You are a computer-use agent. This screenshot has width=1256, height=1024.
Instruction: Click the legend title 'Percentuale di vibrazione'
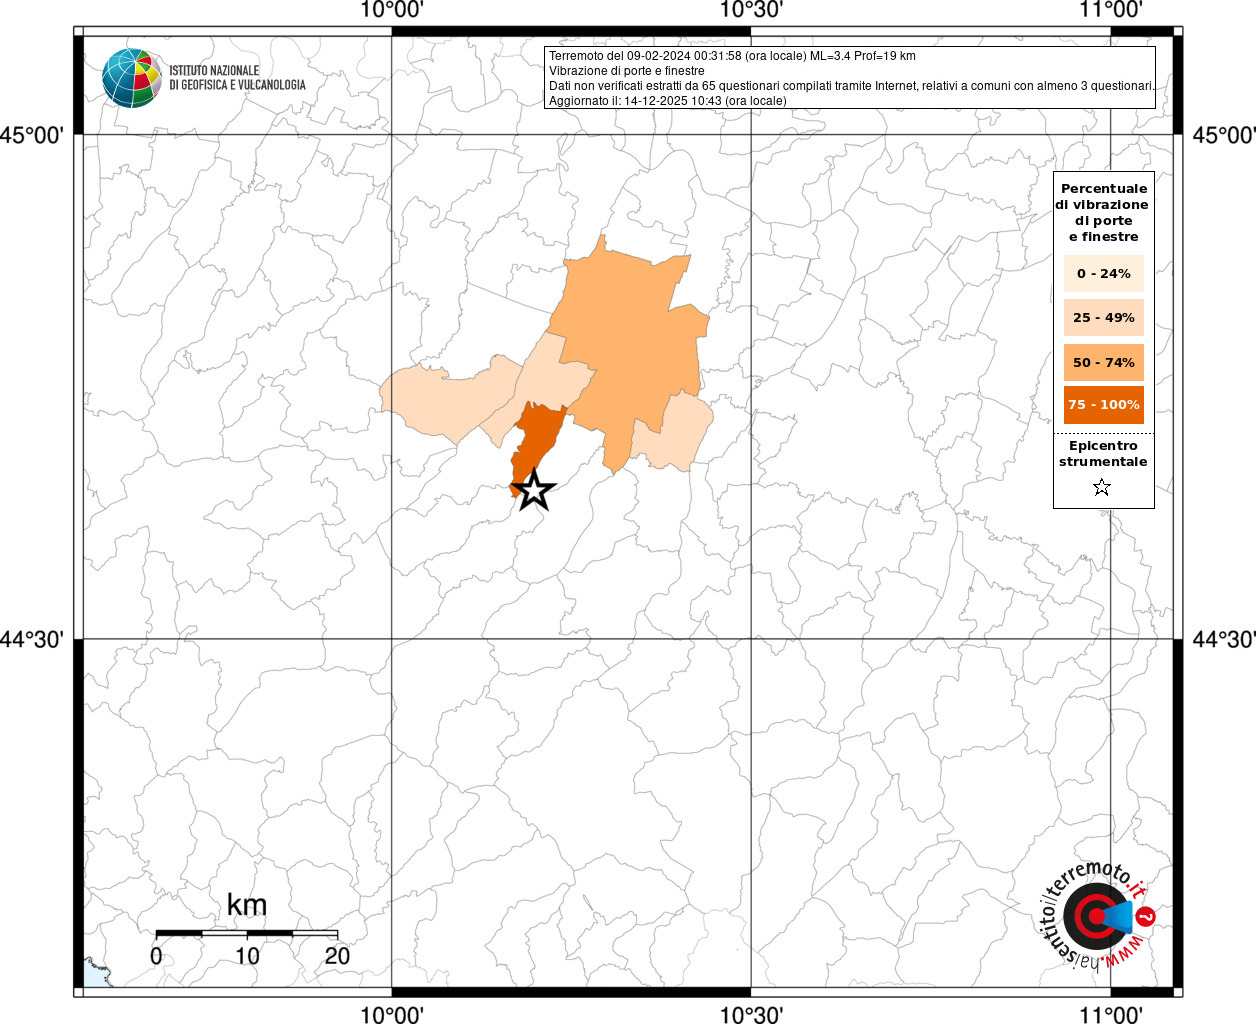[1102, 212]
